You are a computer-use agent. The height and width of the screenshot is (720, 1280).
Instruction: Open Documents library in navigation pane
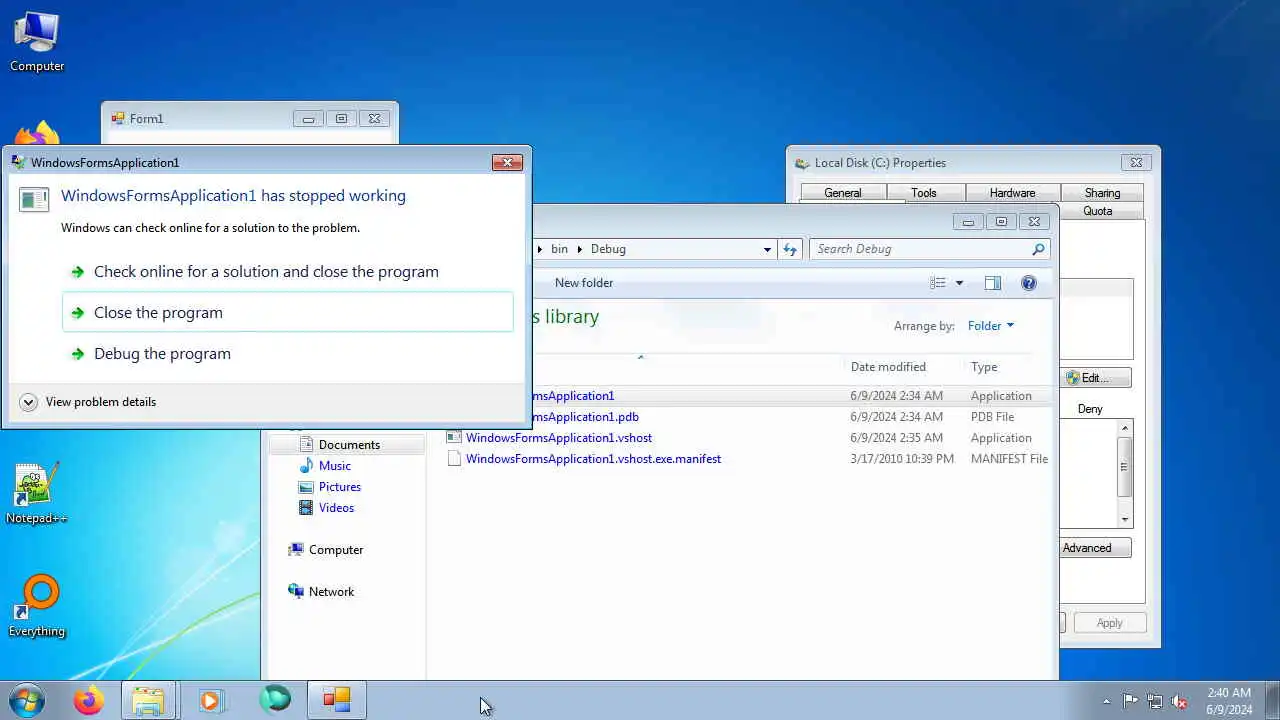pos(348,445)
